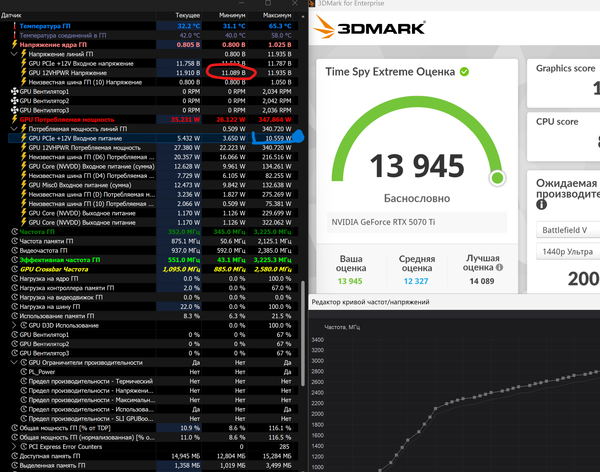Expand the GPU D3D Использование group
The width and height of the screenshot is (600, 472).
tap(14, 325)
